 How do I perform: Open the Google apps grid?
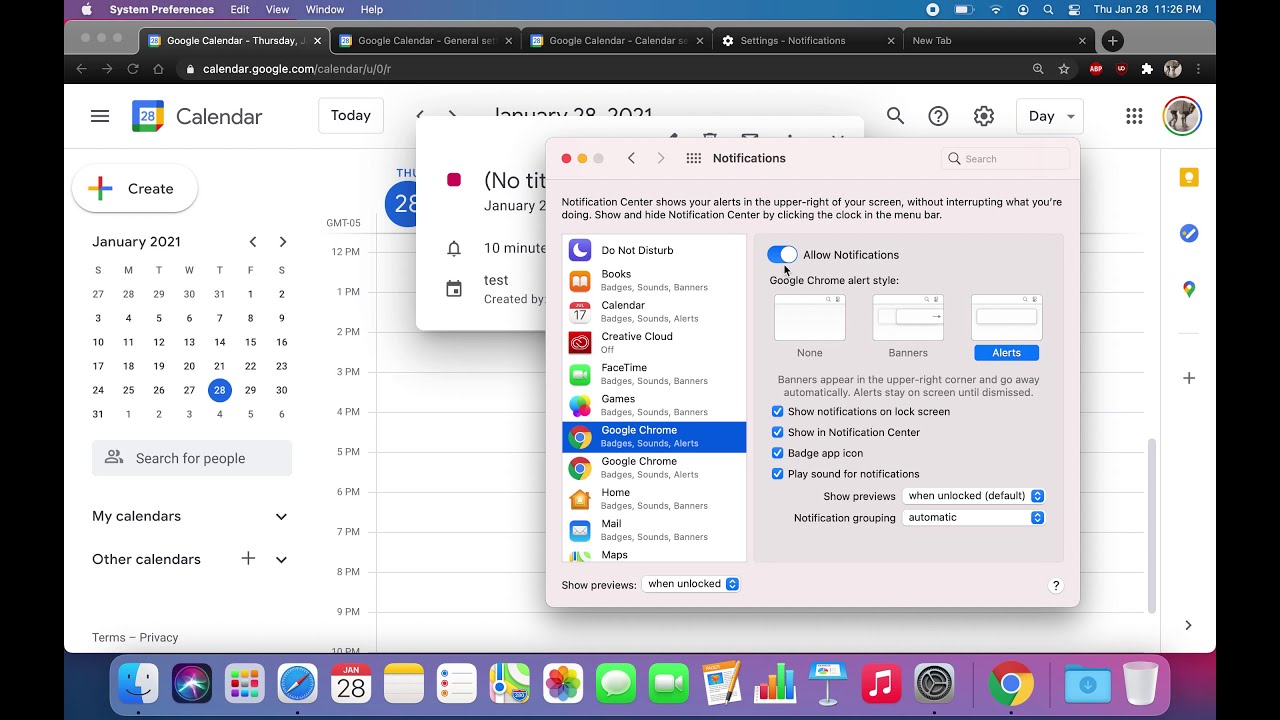click(x=1134, y=117)
